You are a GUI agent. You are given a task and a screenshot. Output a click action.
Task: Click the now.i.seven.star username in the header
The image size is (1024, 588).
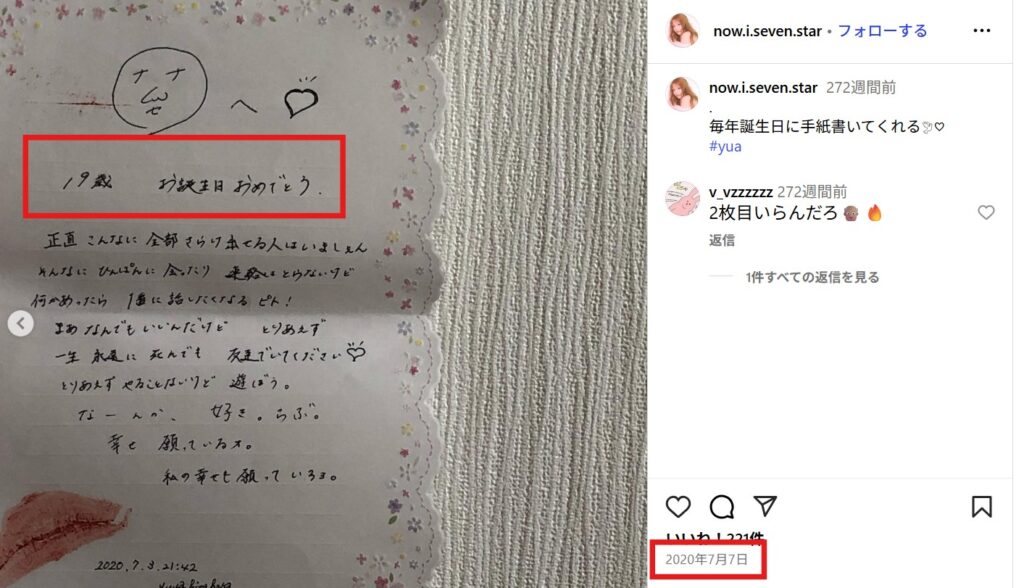point(767,31)
